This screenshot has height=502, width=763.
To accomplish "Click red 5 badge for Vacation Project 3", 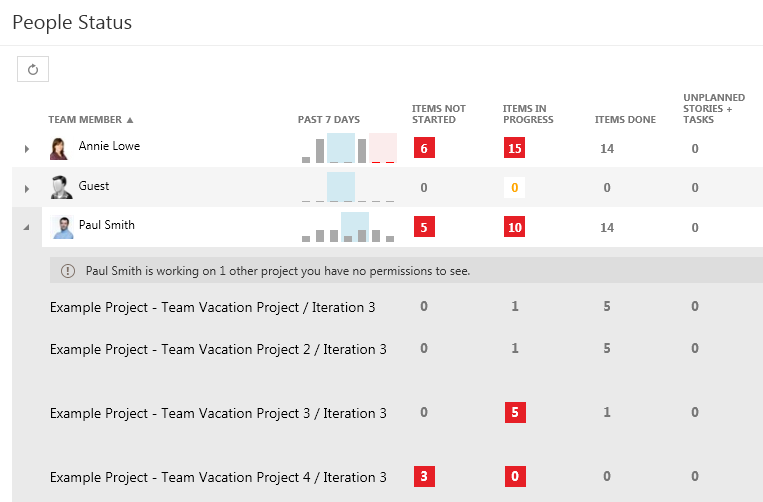I will tap(515, 412).
